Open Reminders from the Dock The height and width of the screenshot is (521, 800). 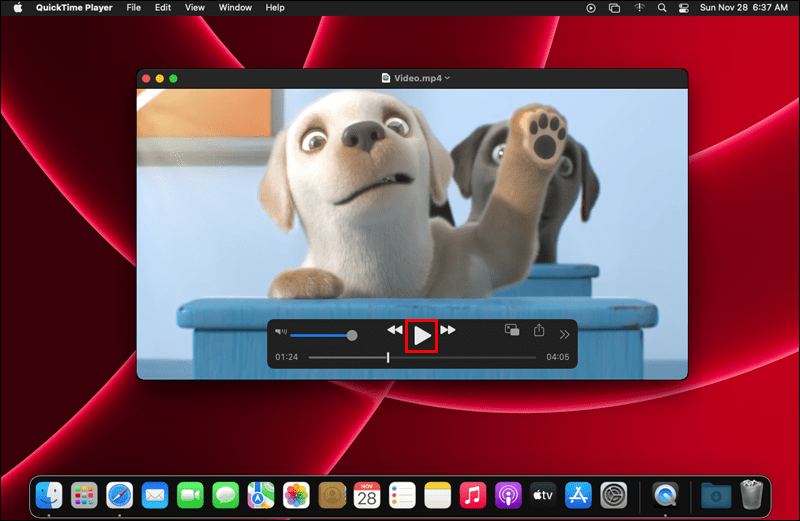(402, 495)
